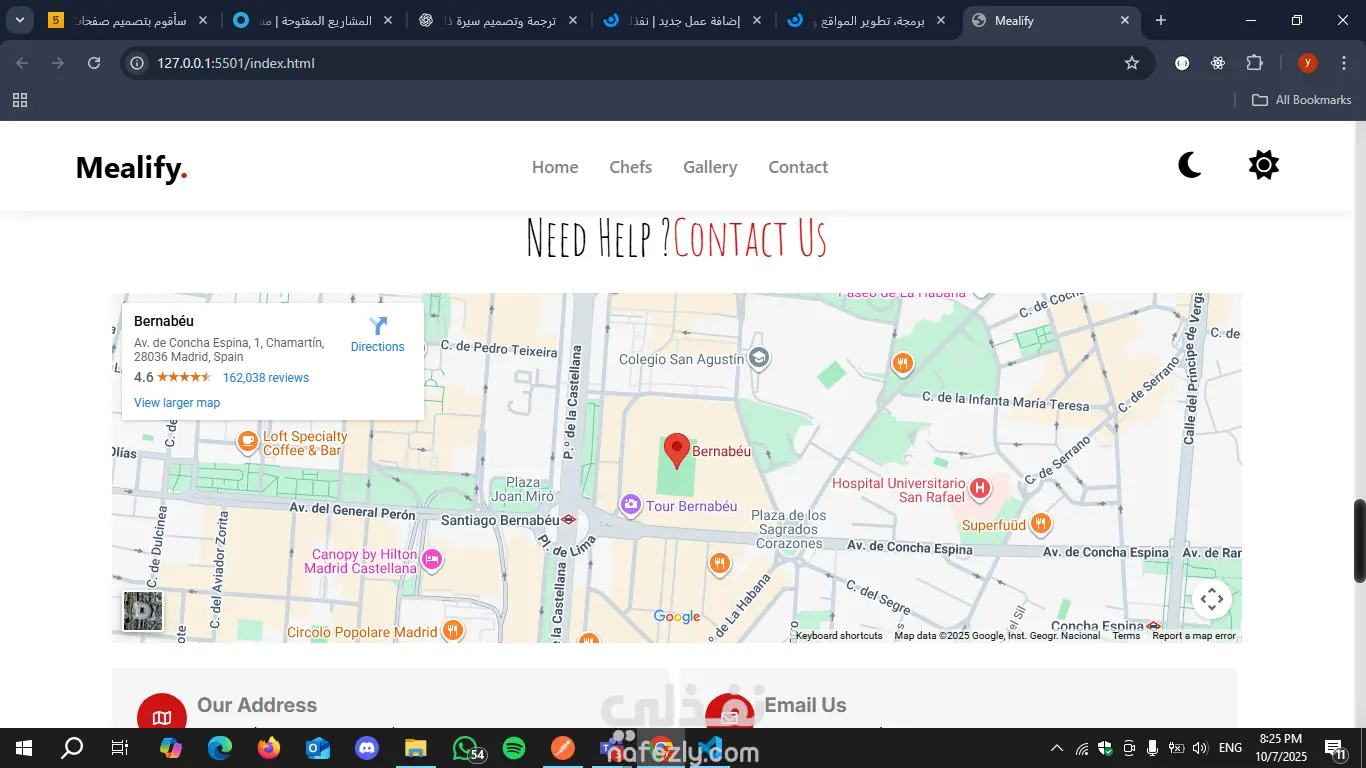Bookmark this page with the star icon
1366x768 pixels.
(1132, 63)
